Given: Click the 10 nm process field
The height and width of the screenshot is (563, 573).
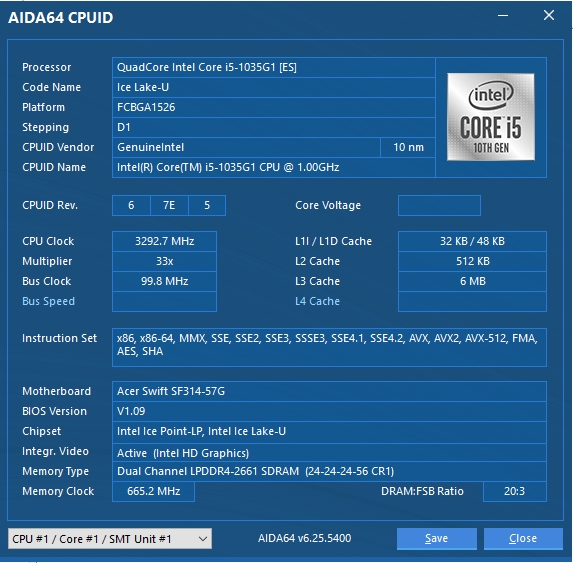Looking at the screenshot, I should 408,147.
